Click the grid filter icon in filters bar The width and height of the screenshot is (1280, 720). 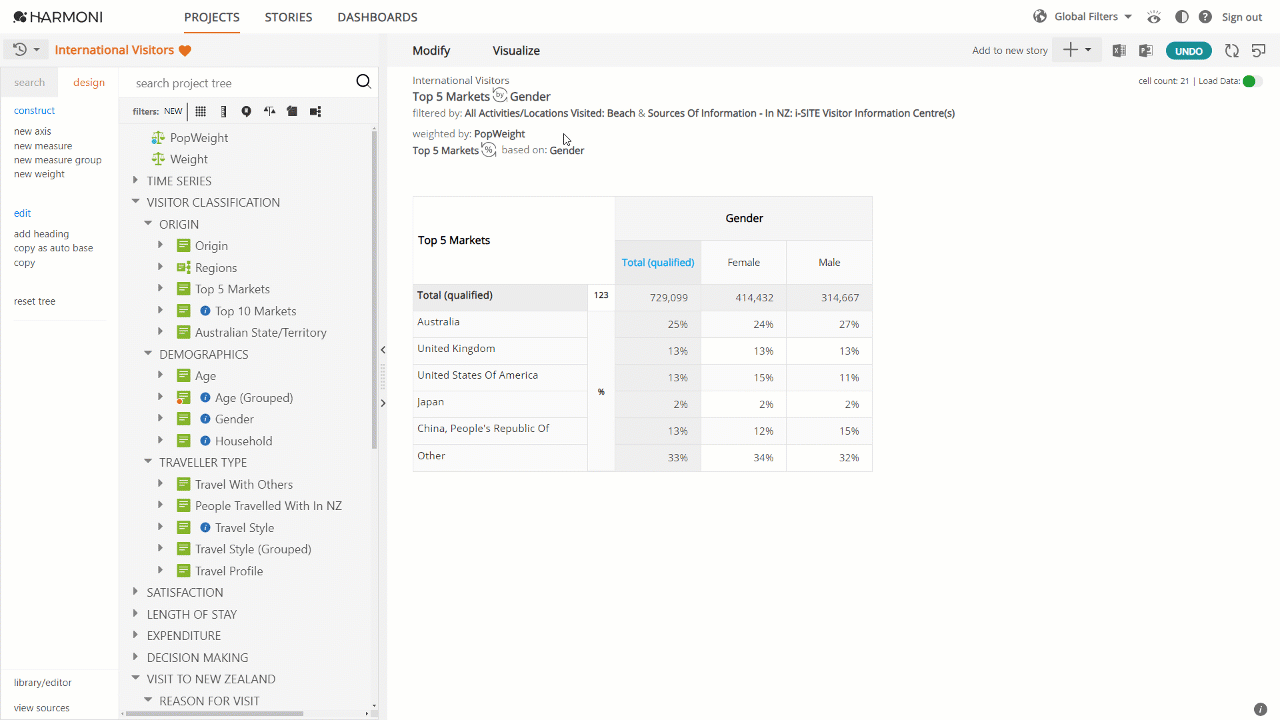click(201, 112)
